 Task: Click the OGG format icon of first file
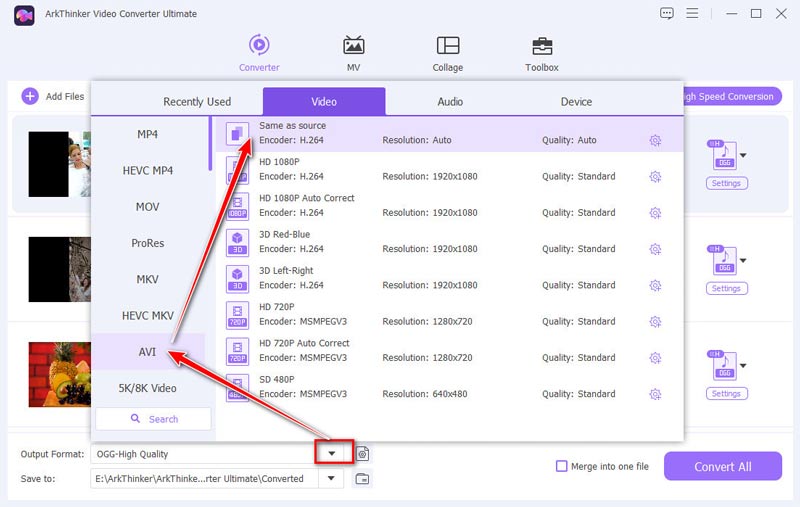[x=724, y=155]
